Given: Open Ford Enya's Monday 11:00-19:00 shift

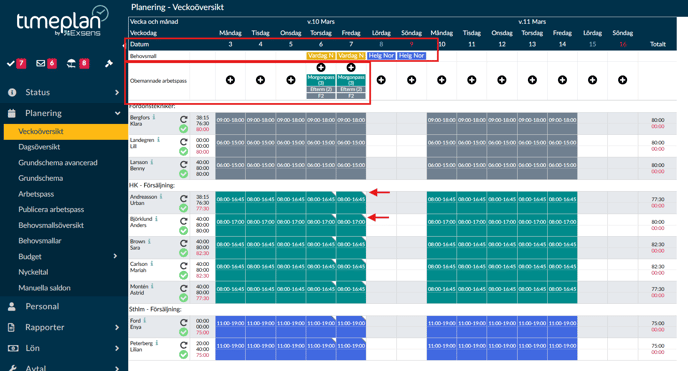Looking at the screenshot, I should [x=230, y=327].
